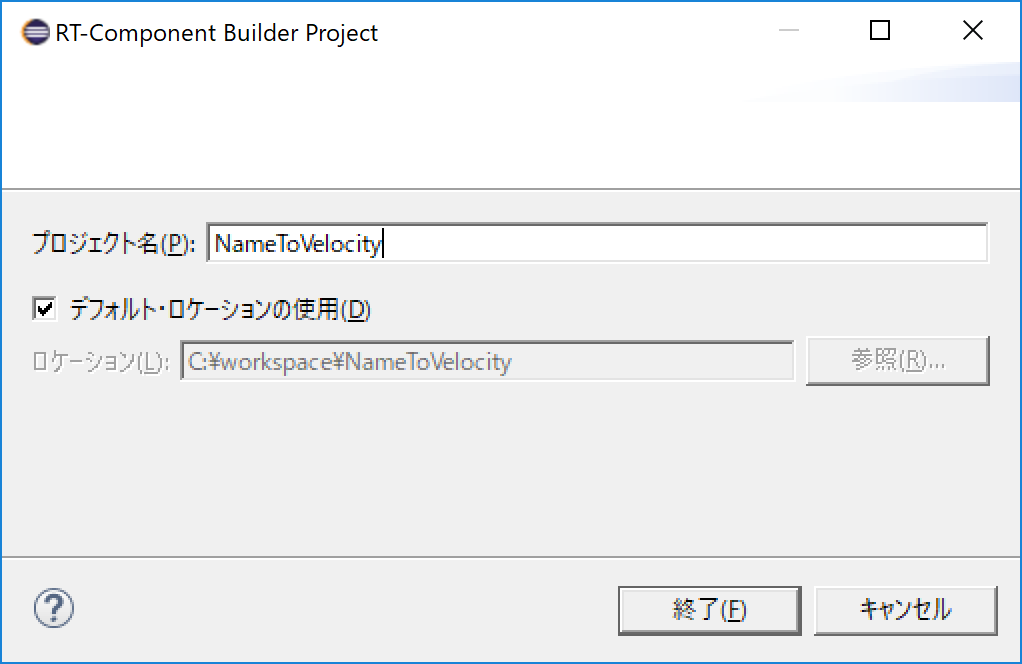Click empty gray area below the location row
This screenshot has height=664, width=1022.
[x=511, y=469]
